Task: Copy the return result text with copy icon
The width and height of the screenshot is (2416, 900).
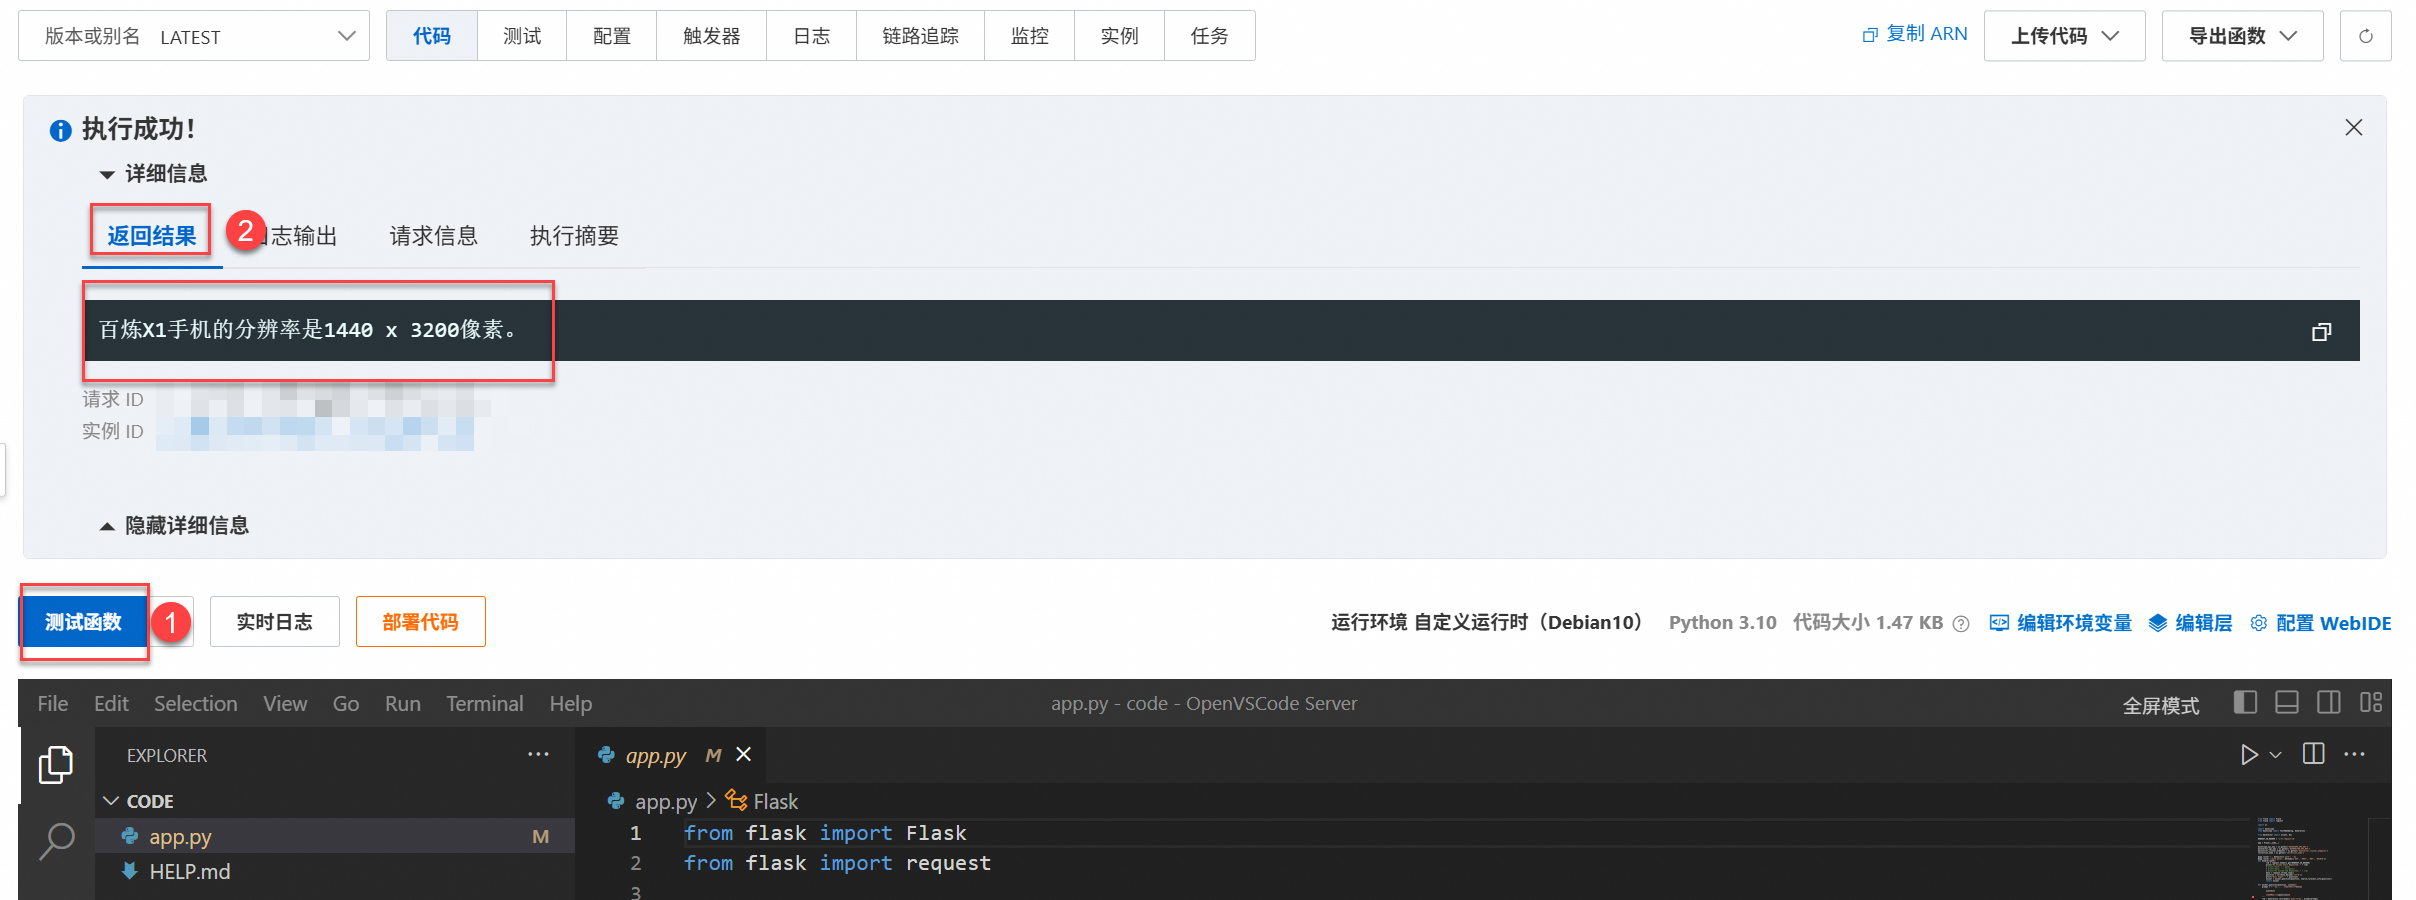Action: pos(2321,331)
